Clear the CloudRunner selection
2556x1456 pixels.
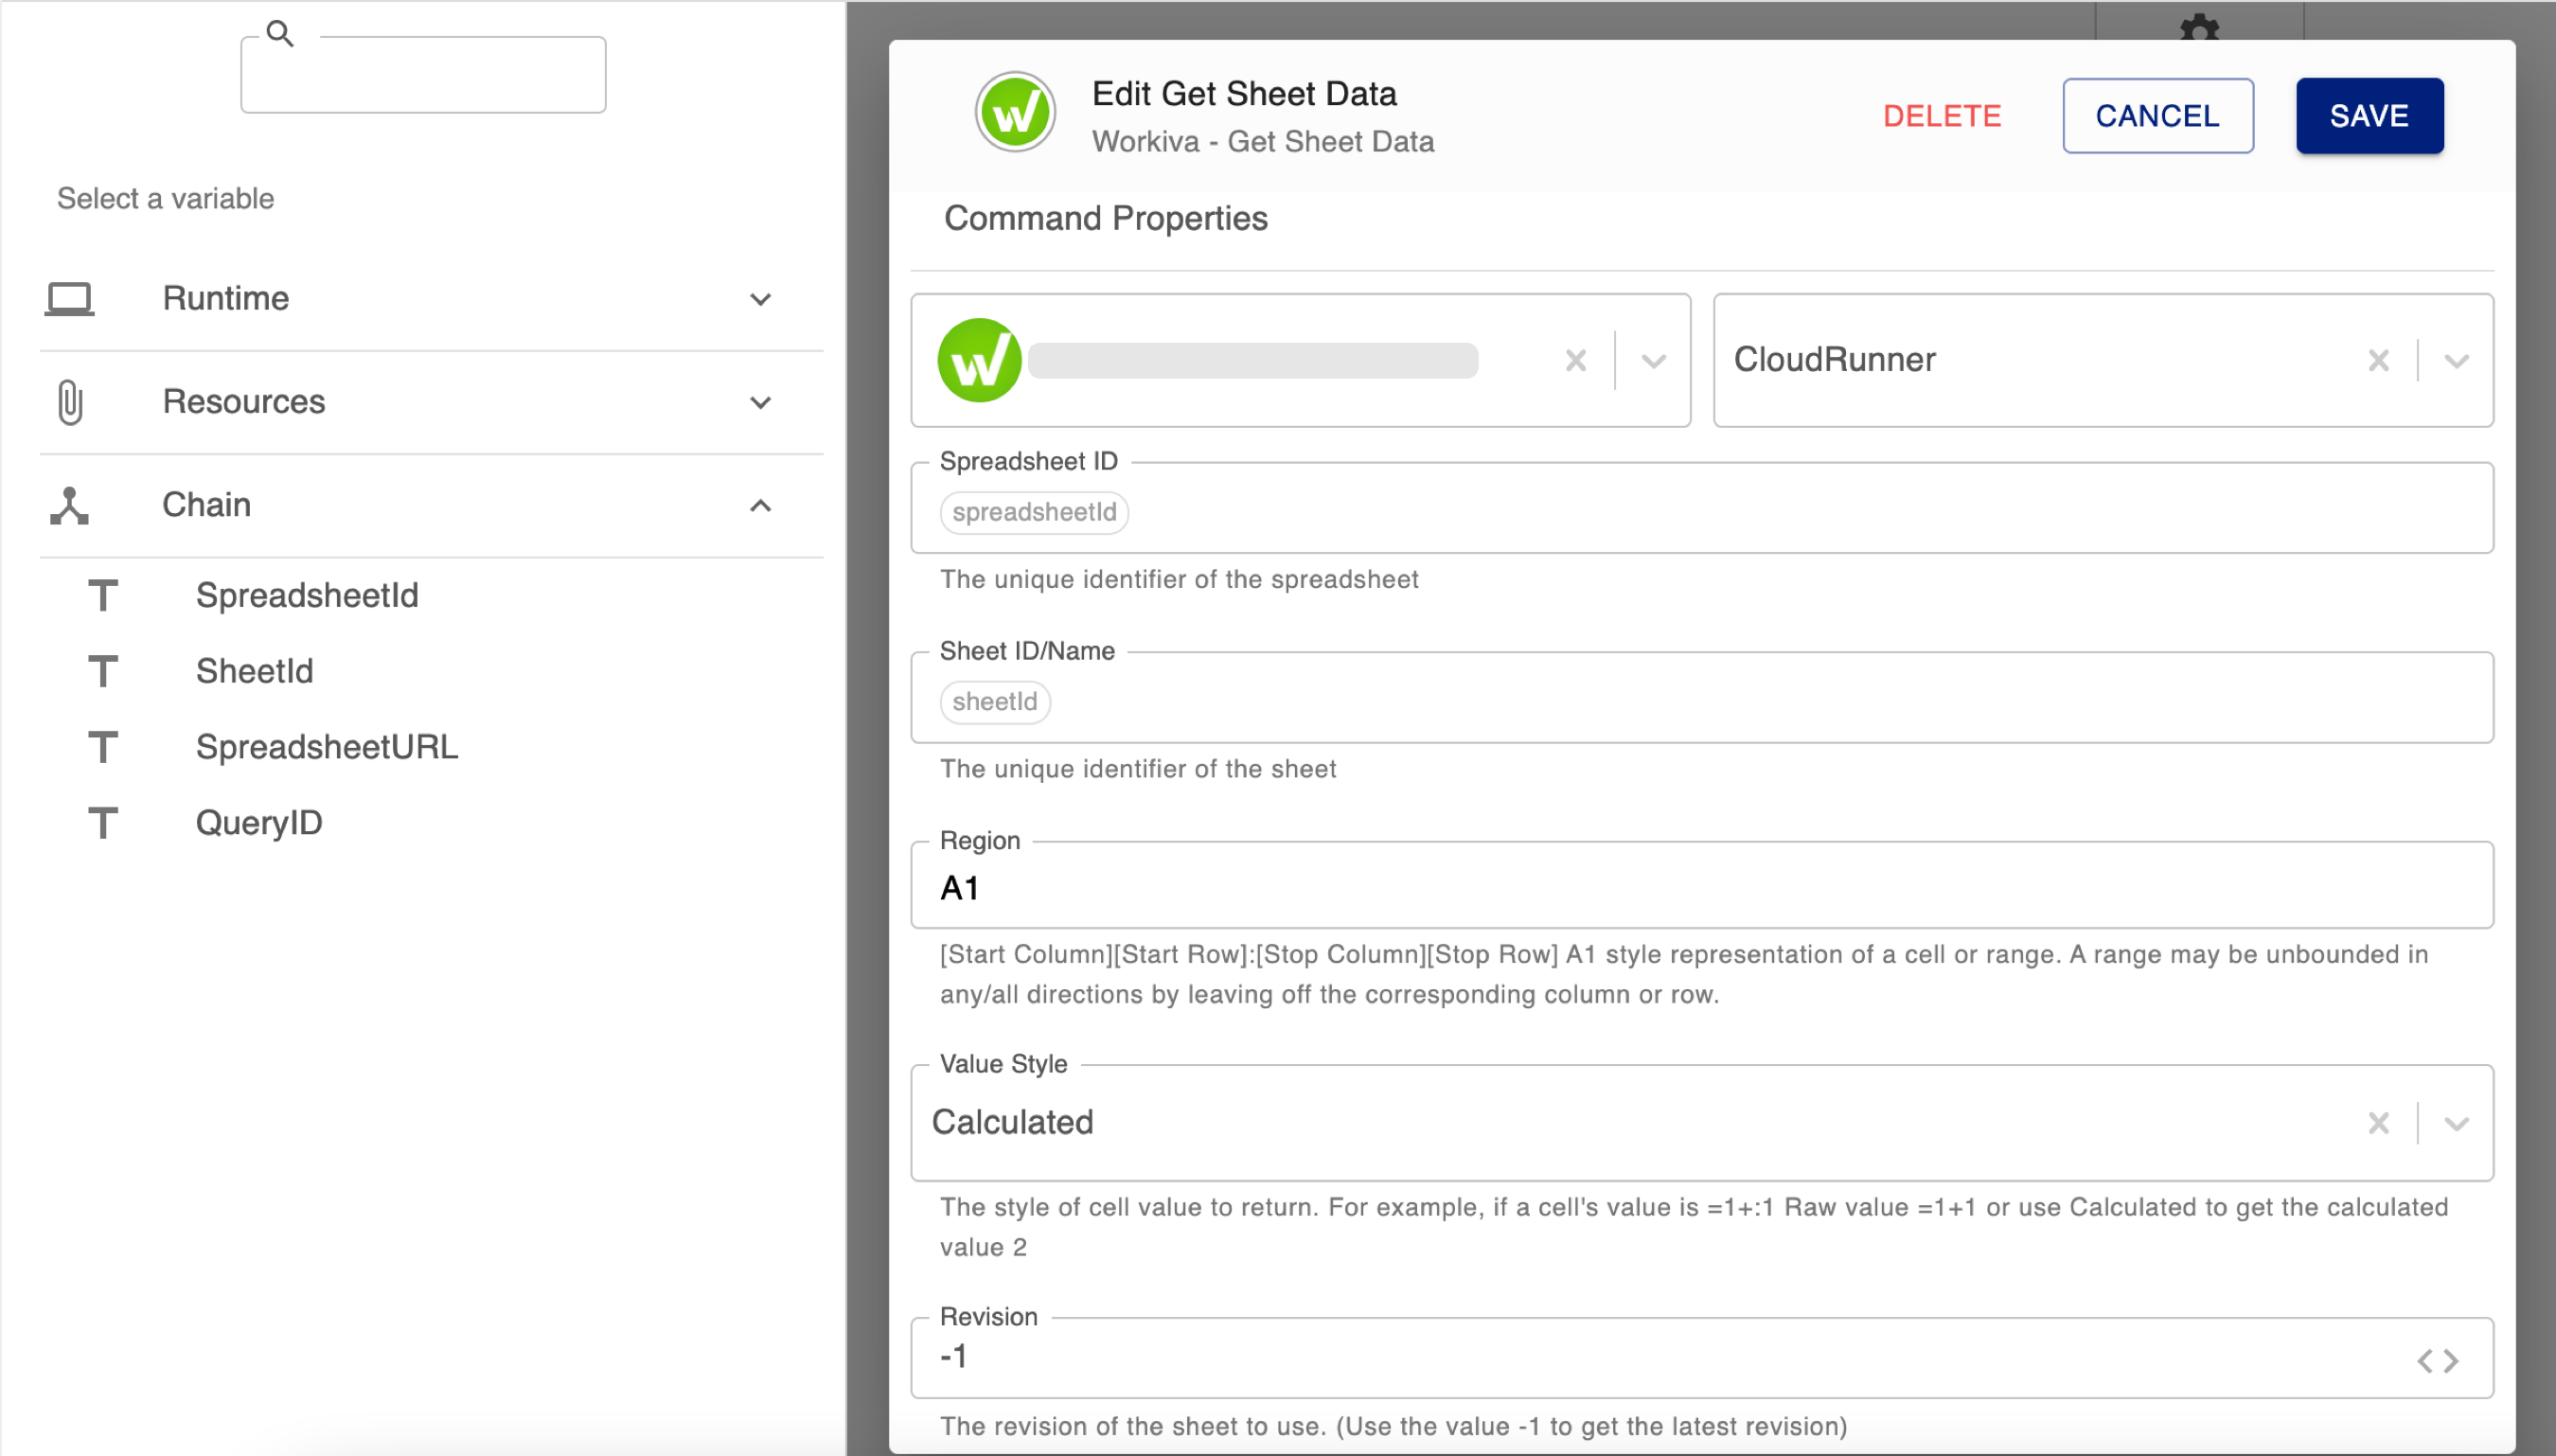[2378, 360]
